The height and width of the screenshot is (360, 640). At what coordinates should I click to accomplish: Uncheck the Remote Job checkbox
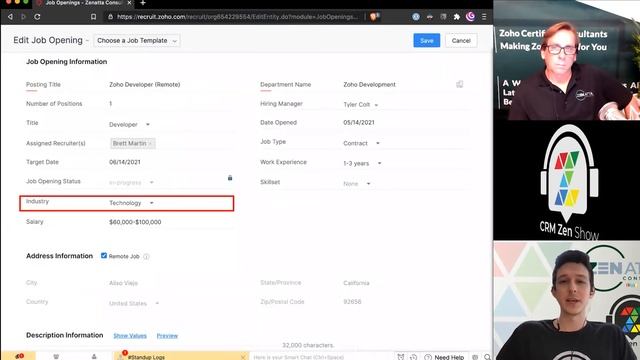[x=104, y=256]
